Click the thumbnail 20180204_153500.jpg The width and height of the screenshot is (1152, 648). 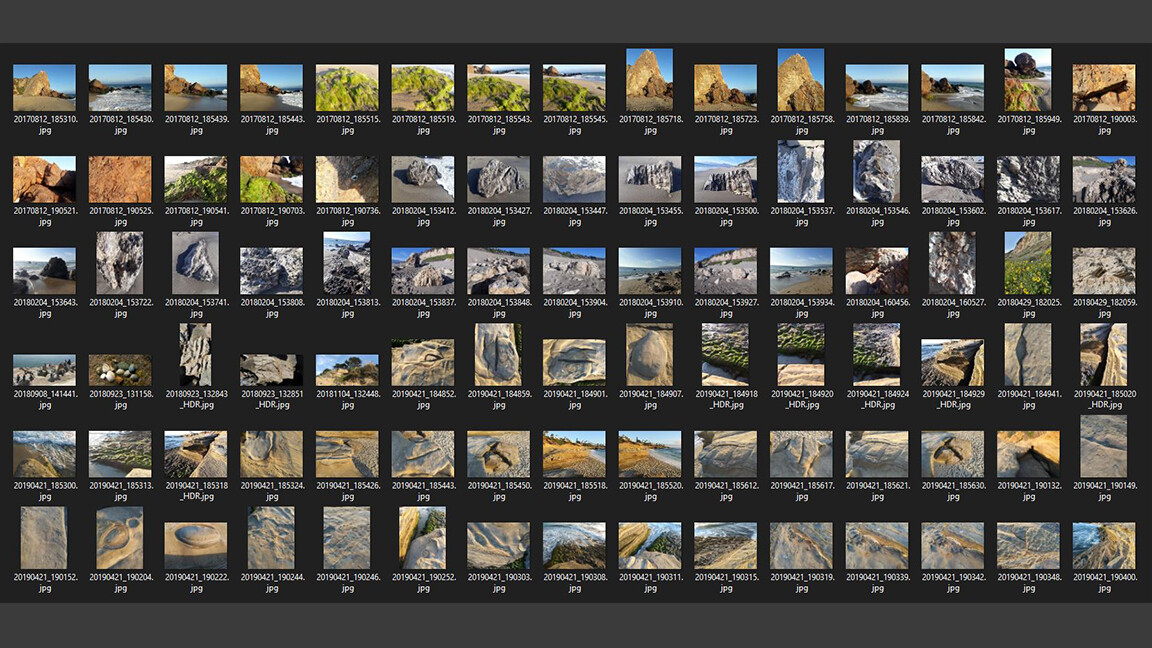pyautogui.click(x=725, y=178)
